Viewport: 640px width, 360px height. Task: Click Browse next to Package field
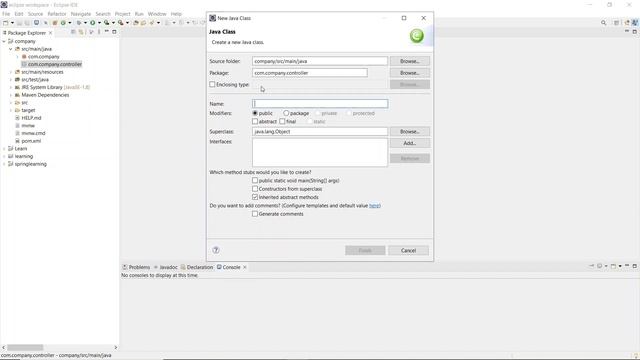410,73
